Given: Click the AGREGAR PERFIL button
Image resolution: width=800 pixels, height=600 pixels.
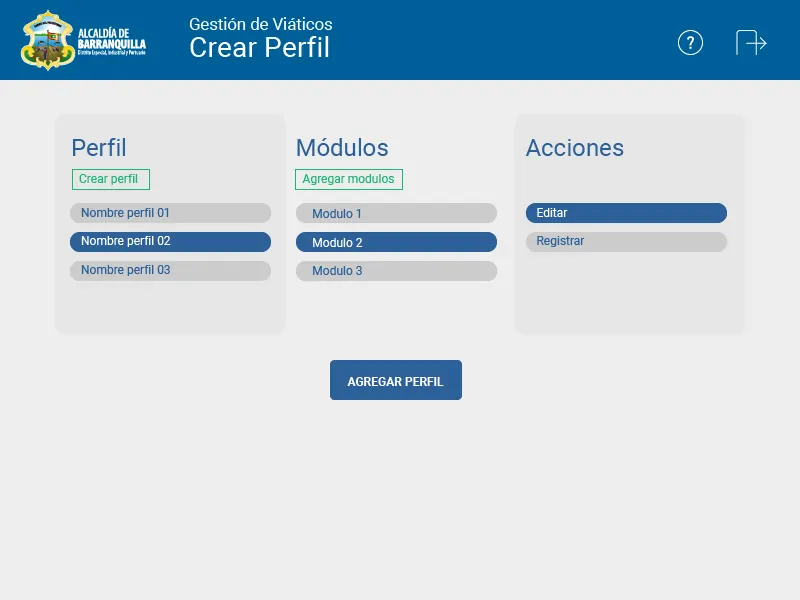Looking at the screenshot, I should tap(396, 380).
